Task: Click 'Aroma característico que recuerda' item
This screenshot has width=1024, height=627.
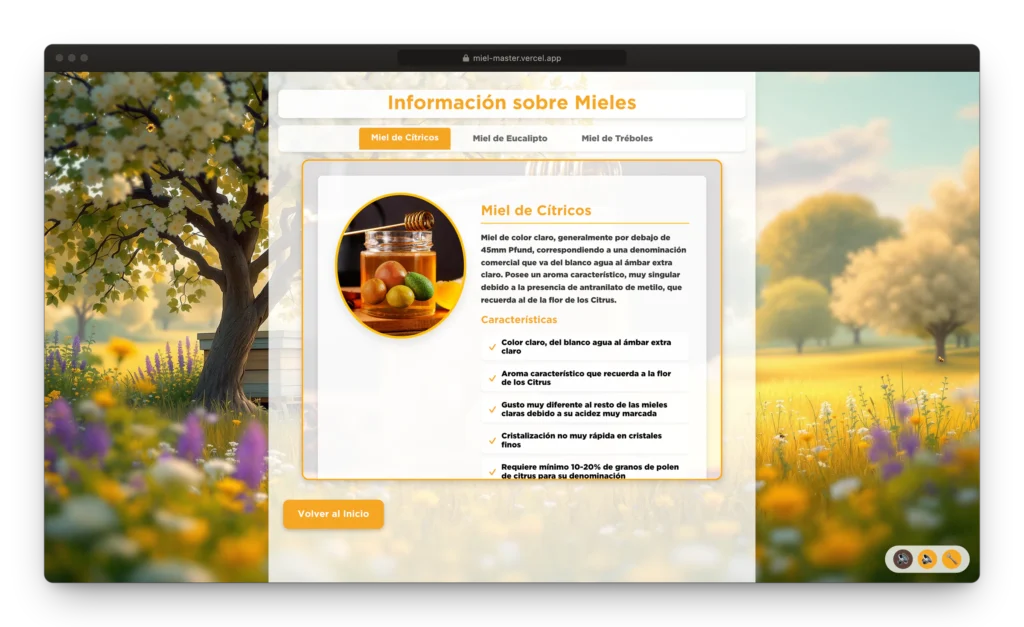Action: tap(584, 378)
